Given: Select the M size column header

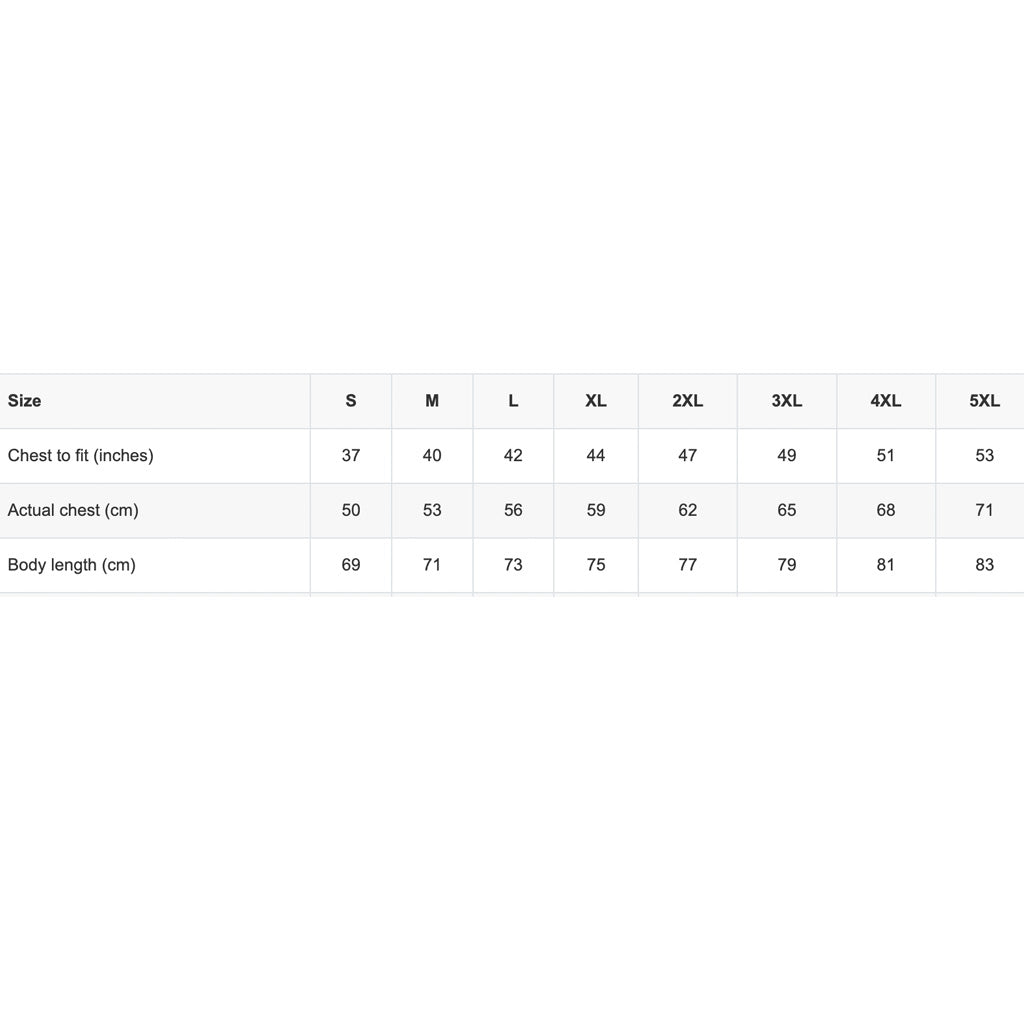Looking at the screenshot, I should [x=432, y=401].
